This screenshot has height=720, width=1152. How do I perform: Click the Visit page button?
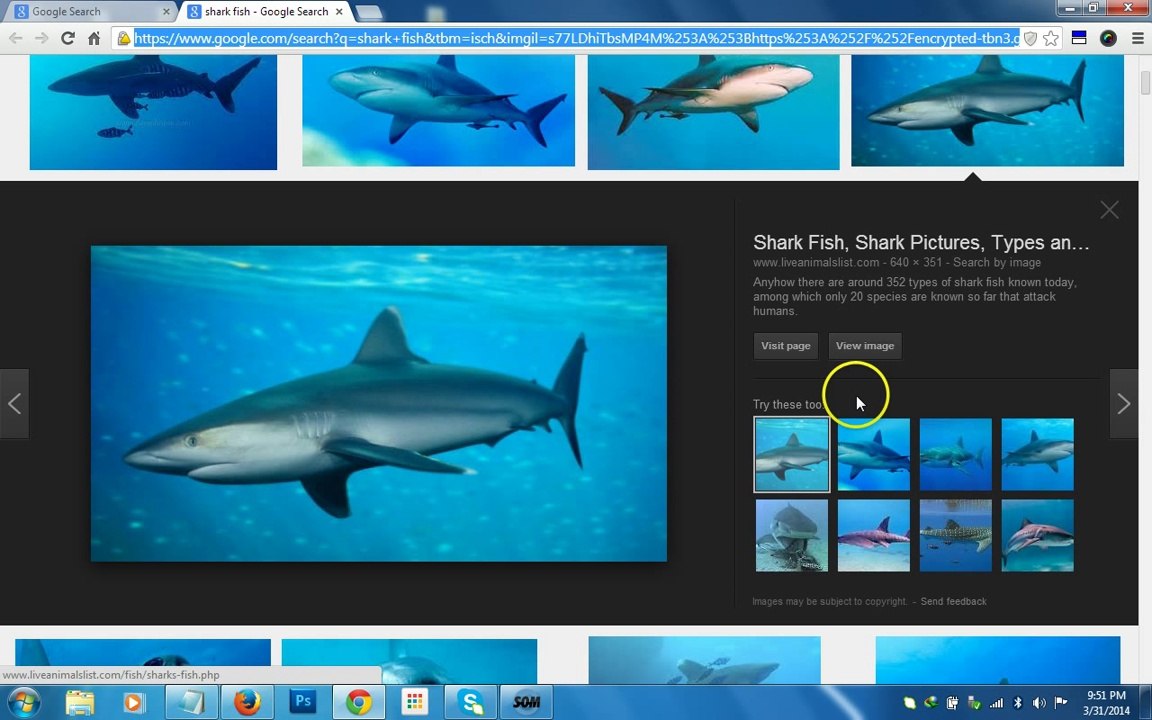[785, 346]
